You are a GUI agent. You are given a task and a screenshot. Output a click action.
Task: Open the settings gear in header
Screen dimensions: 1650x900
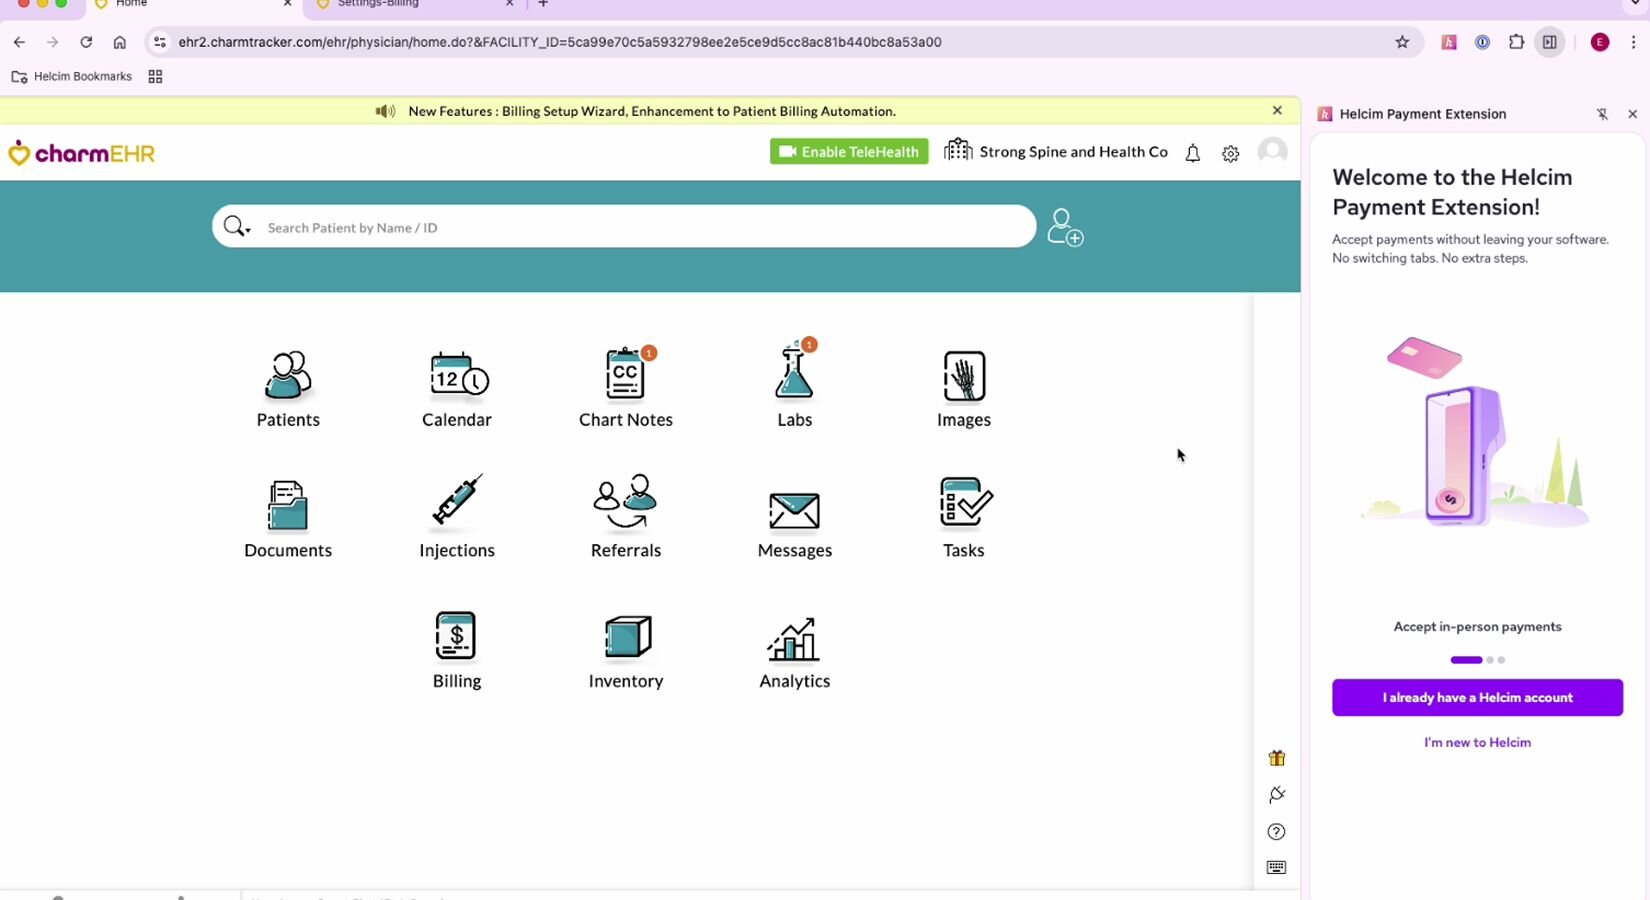1230,153
